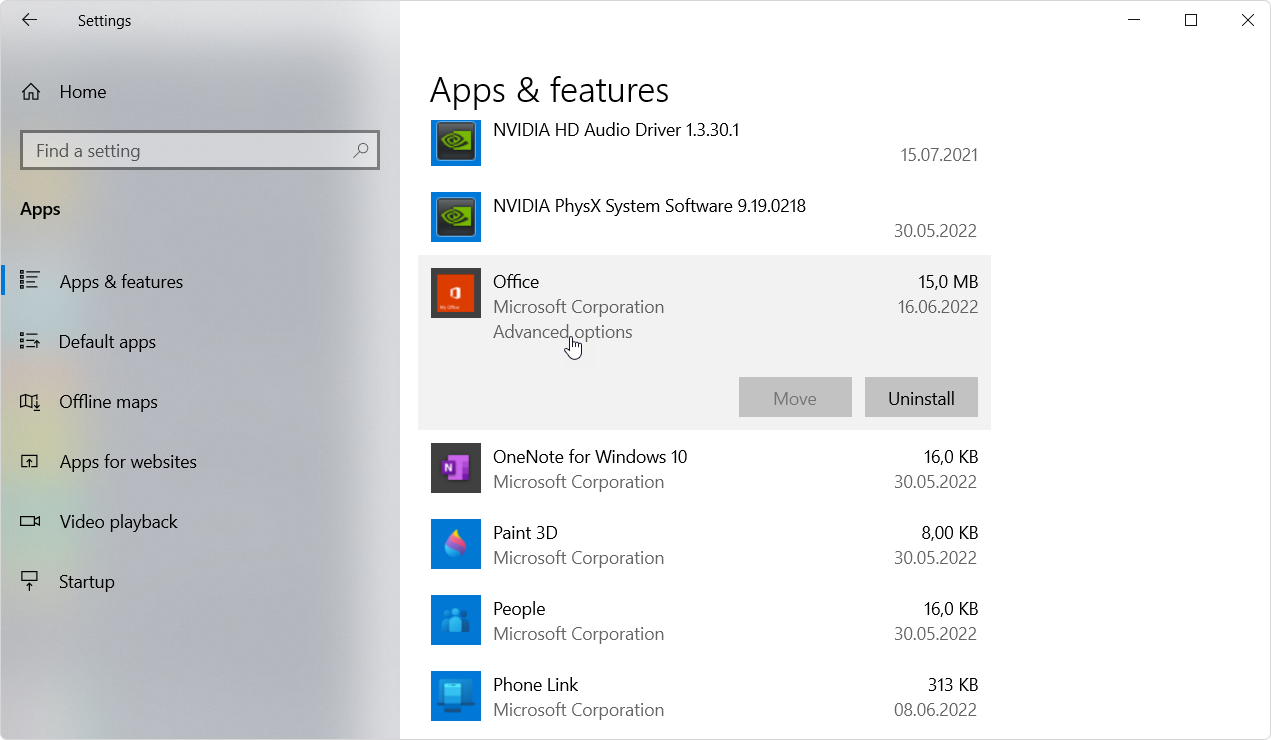This screenshot has height=740, width=1271.
Task: Click the Paint 3D app icon
Action: (x=456, y=544)
